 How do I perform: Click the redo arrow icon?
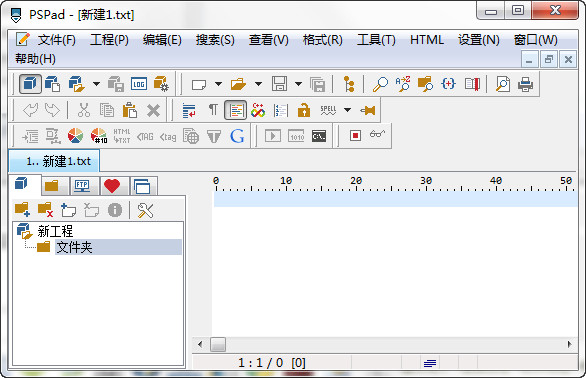click(52, 110)
